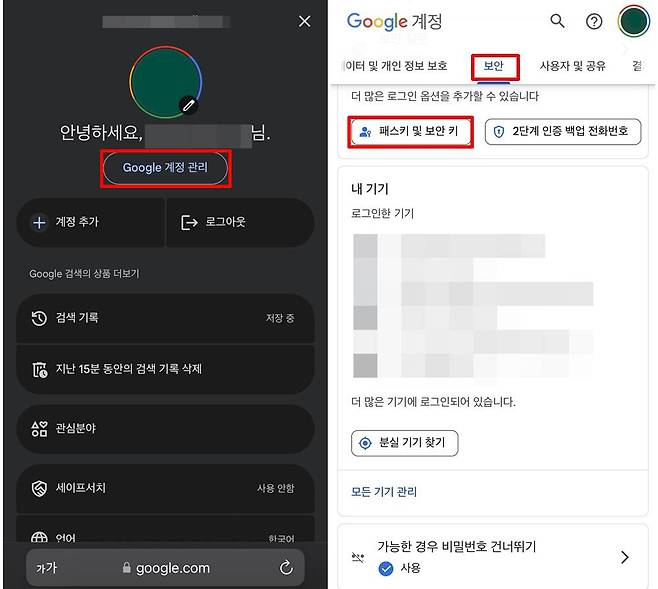
Task: Select 계정 추가 label
Action: tap(77, 222)
